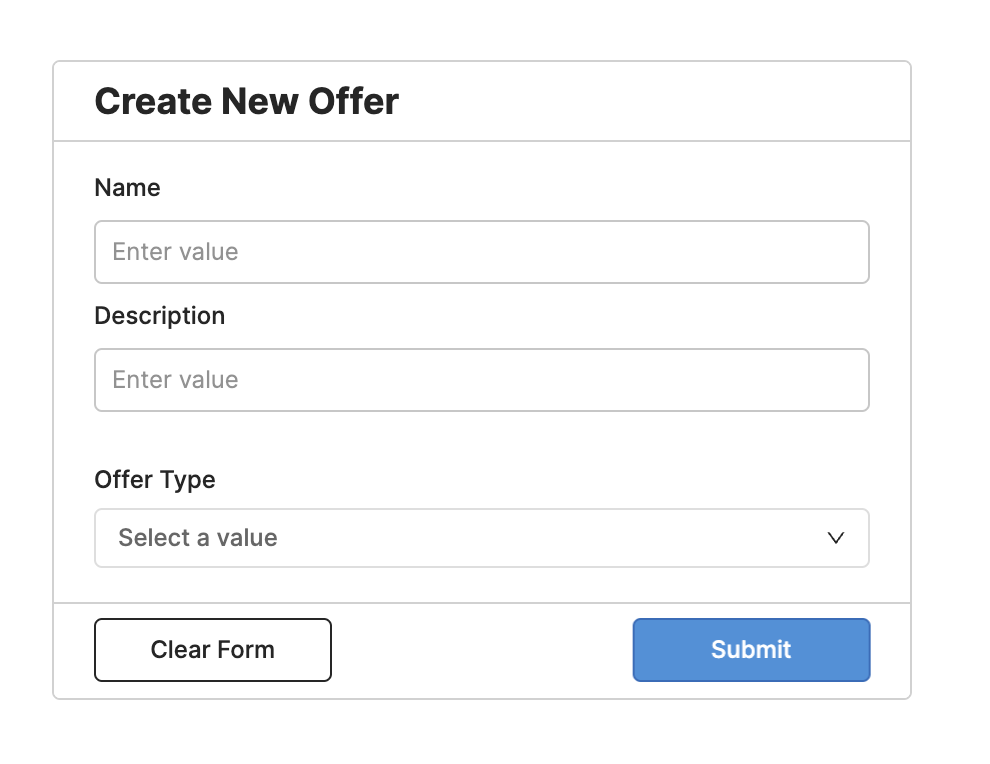Open the 'Select a value' combo box
Screen dimensions: 990x764
[x=480, y=538]
